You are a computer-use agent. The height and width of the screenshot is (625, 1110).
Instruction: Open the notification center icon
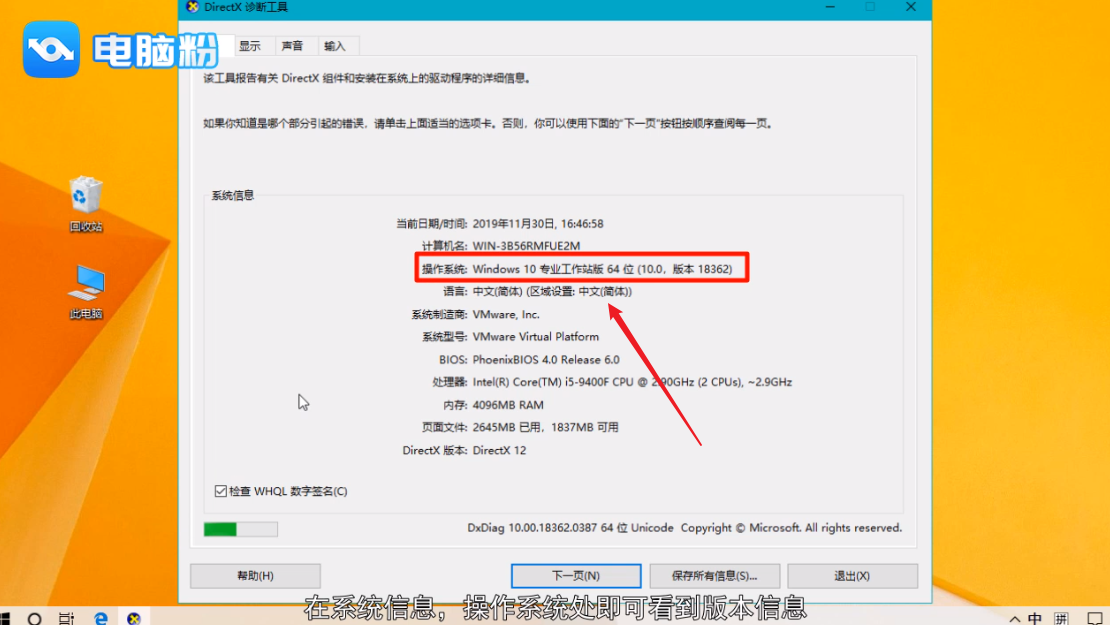[1094, 618]
